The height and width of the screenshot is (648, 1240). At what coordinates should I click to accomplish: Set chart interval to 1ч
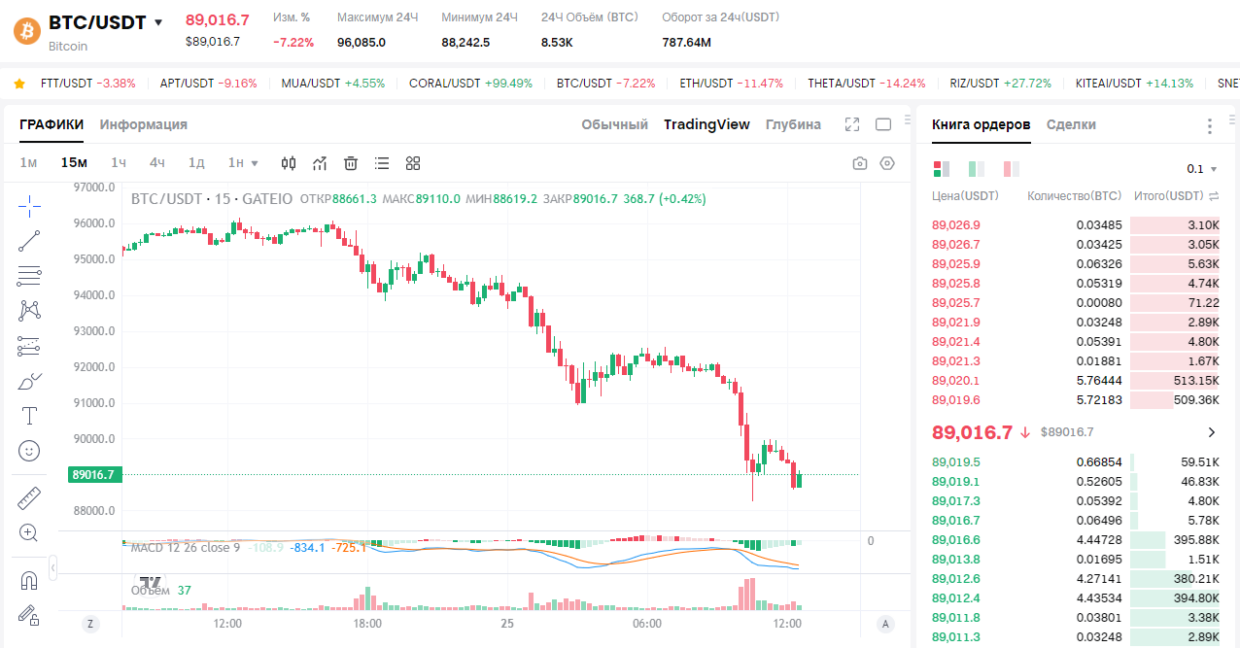(x=119, y=163)
